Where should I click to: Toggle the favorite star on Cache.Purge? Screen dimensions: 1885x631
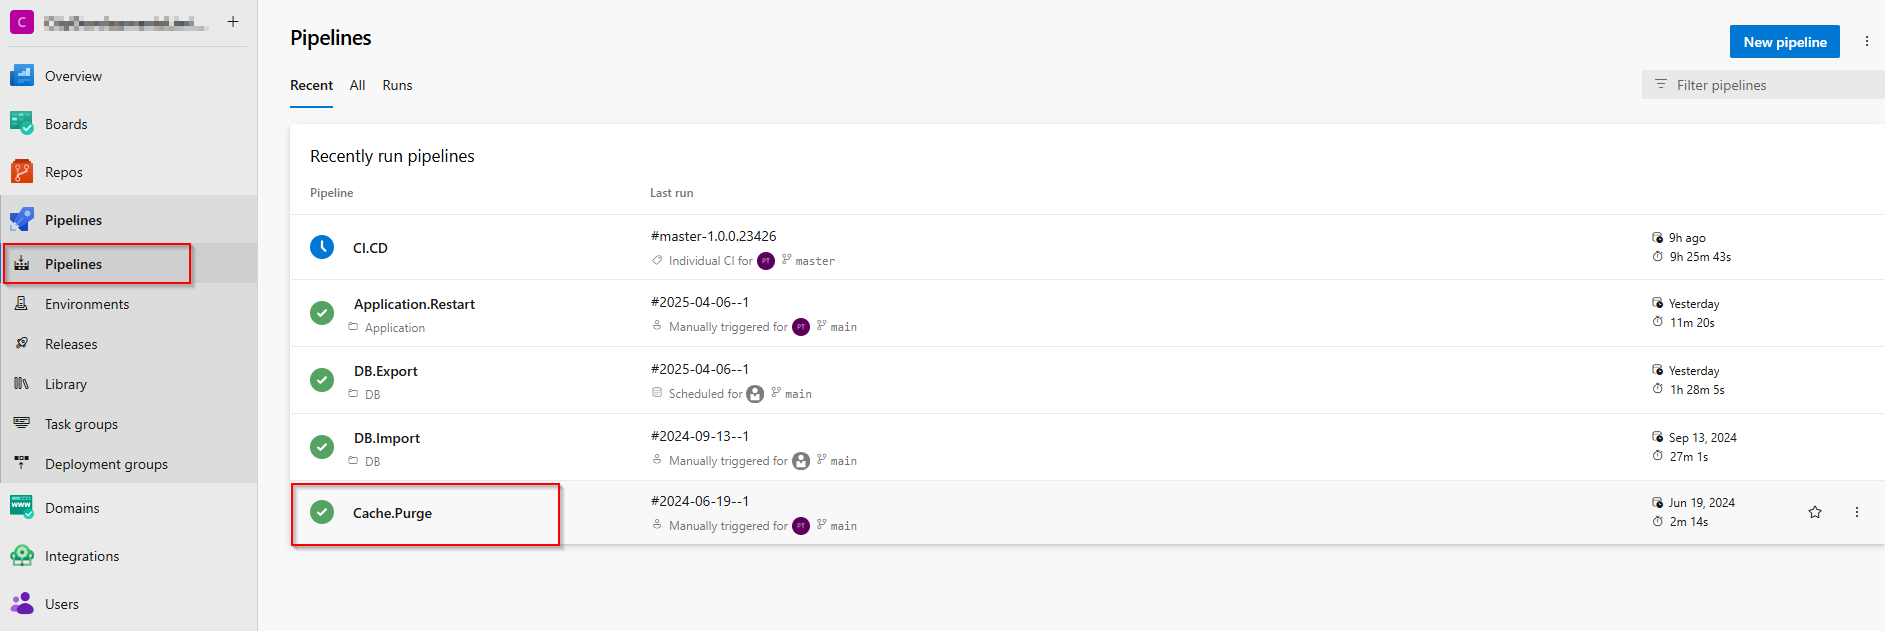coord(1815,512)
